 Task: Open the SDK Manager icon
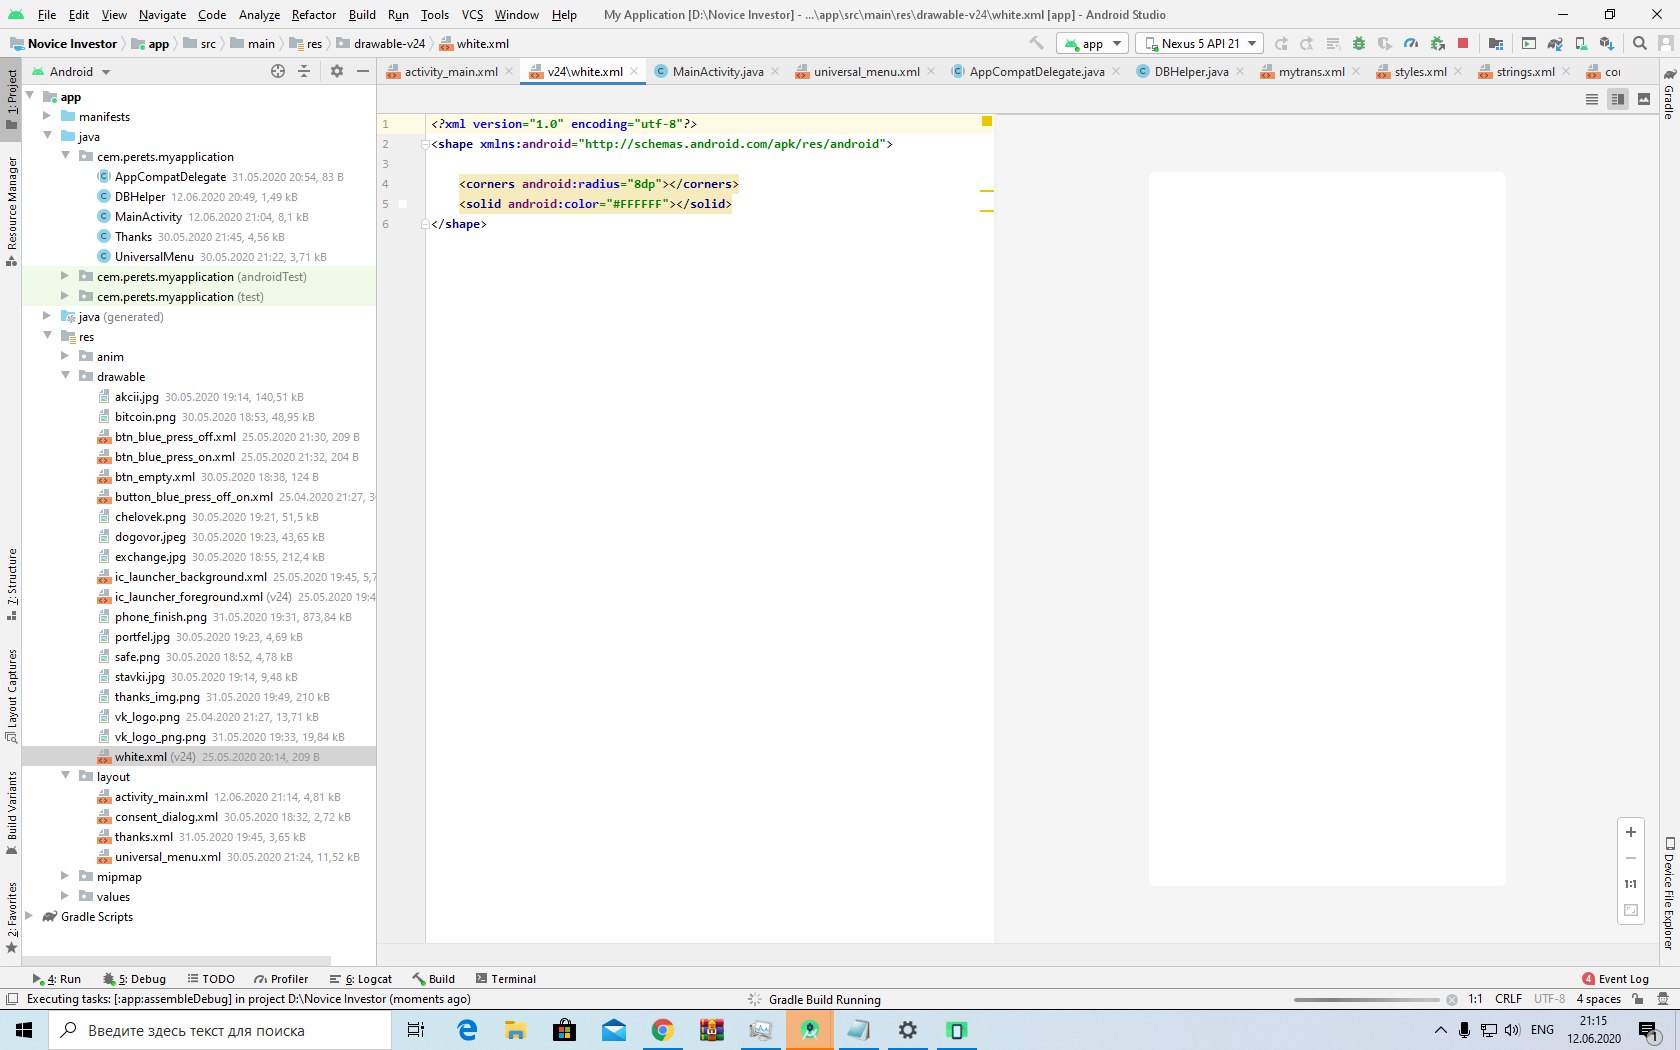(1607, 44)
